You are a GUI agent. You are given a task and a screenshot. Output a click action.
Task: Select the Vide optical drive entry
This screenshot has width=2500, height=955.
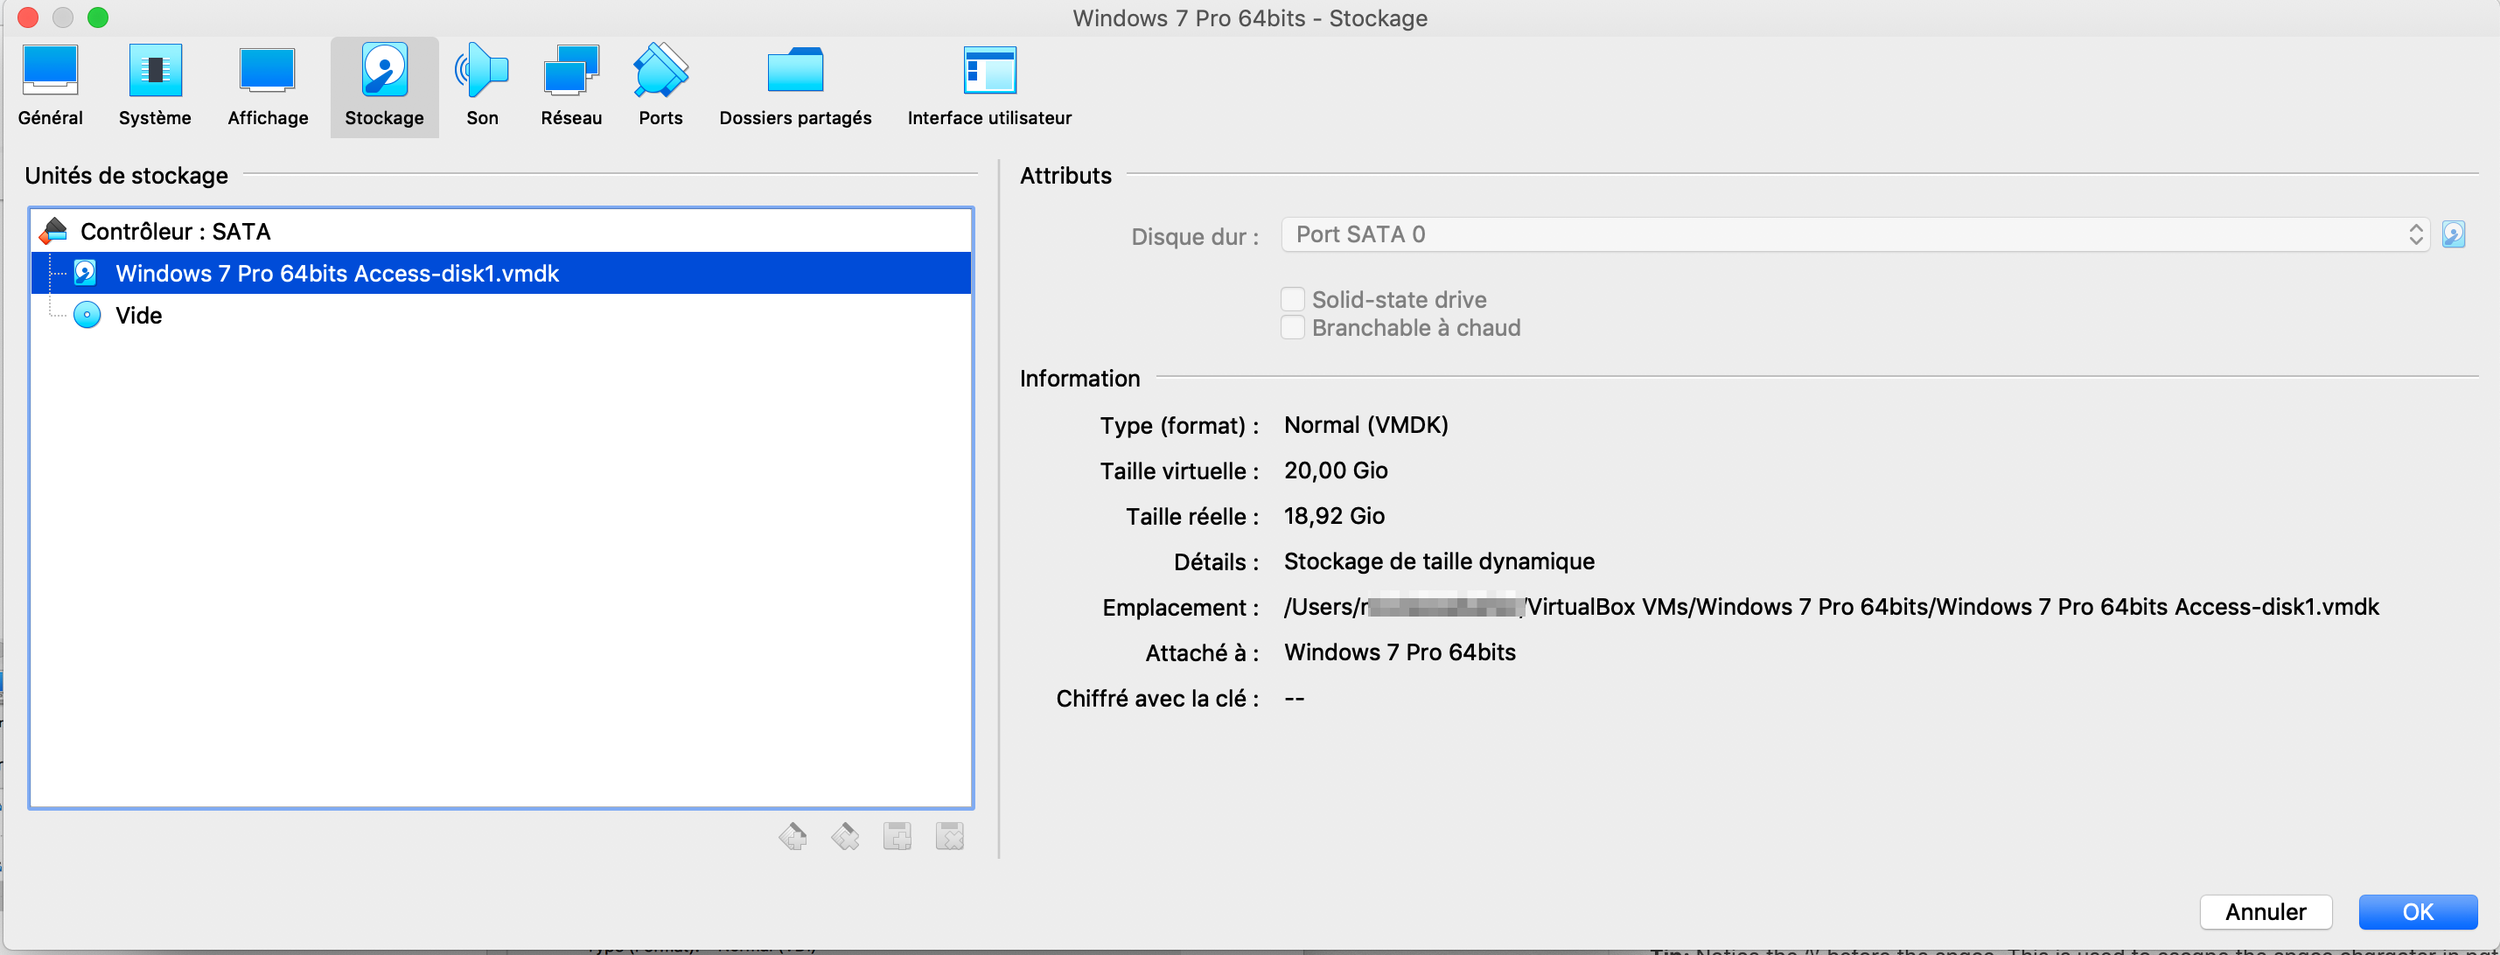(x=501, y=315)
